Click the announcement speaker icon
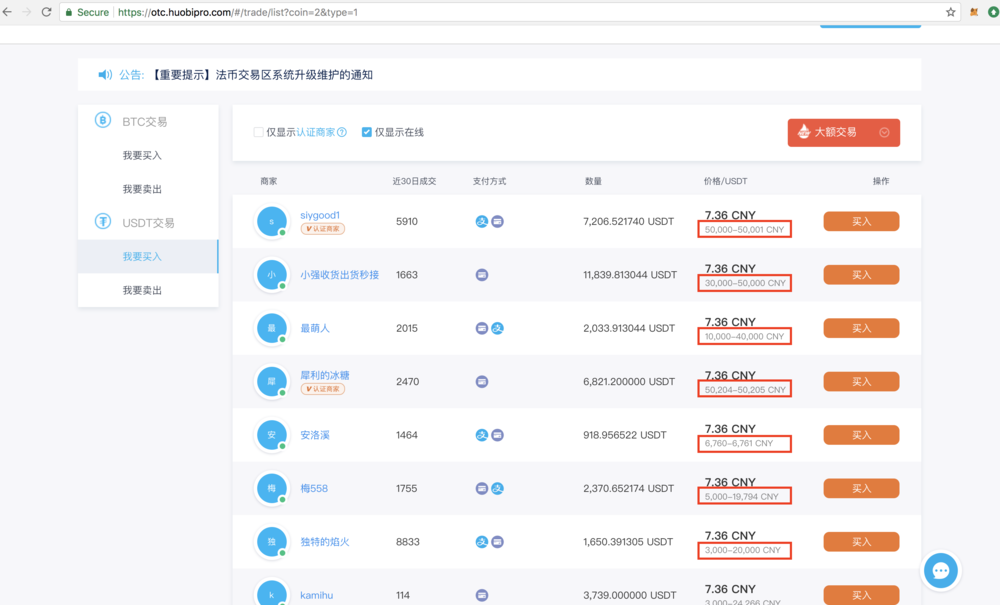This screenshot has height=605, width=1000. coord(104,73)
